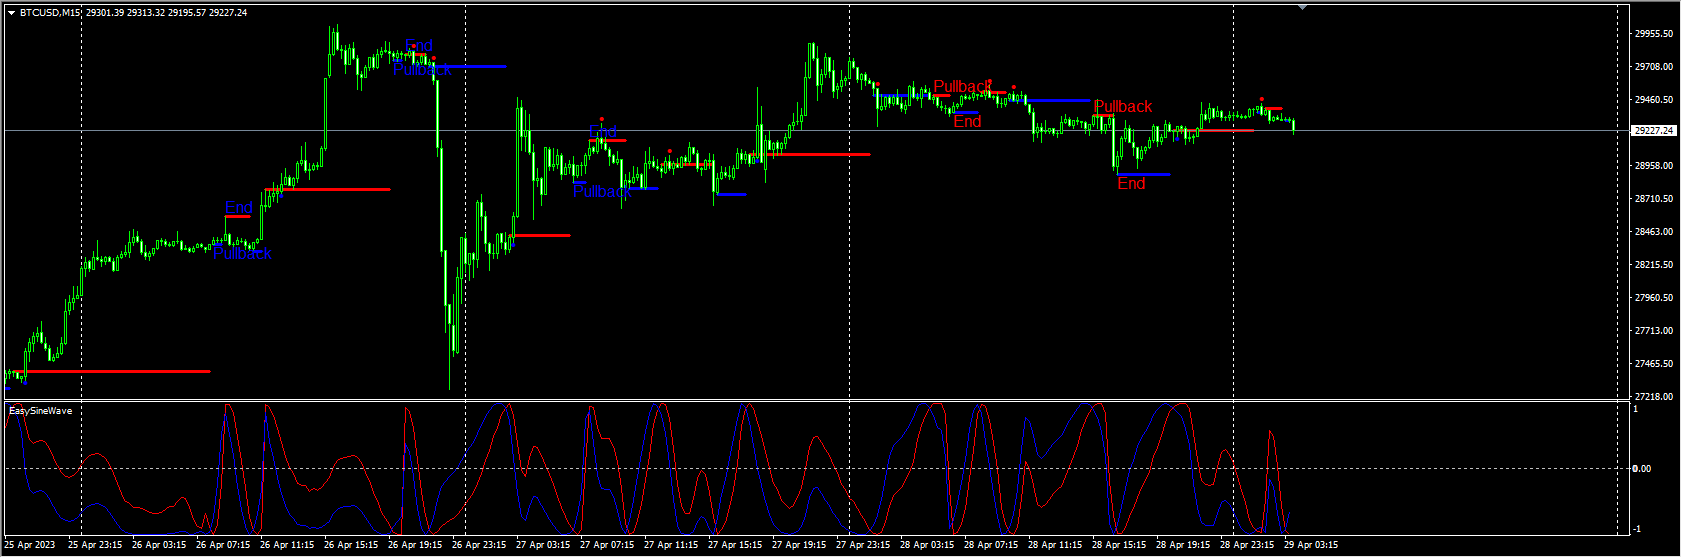Click the 28 Apr 07:15 time label
Image resolution: width=1682 pixels, height=558 pixels.
[991, 546]
